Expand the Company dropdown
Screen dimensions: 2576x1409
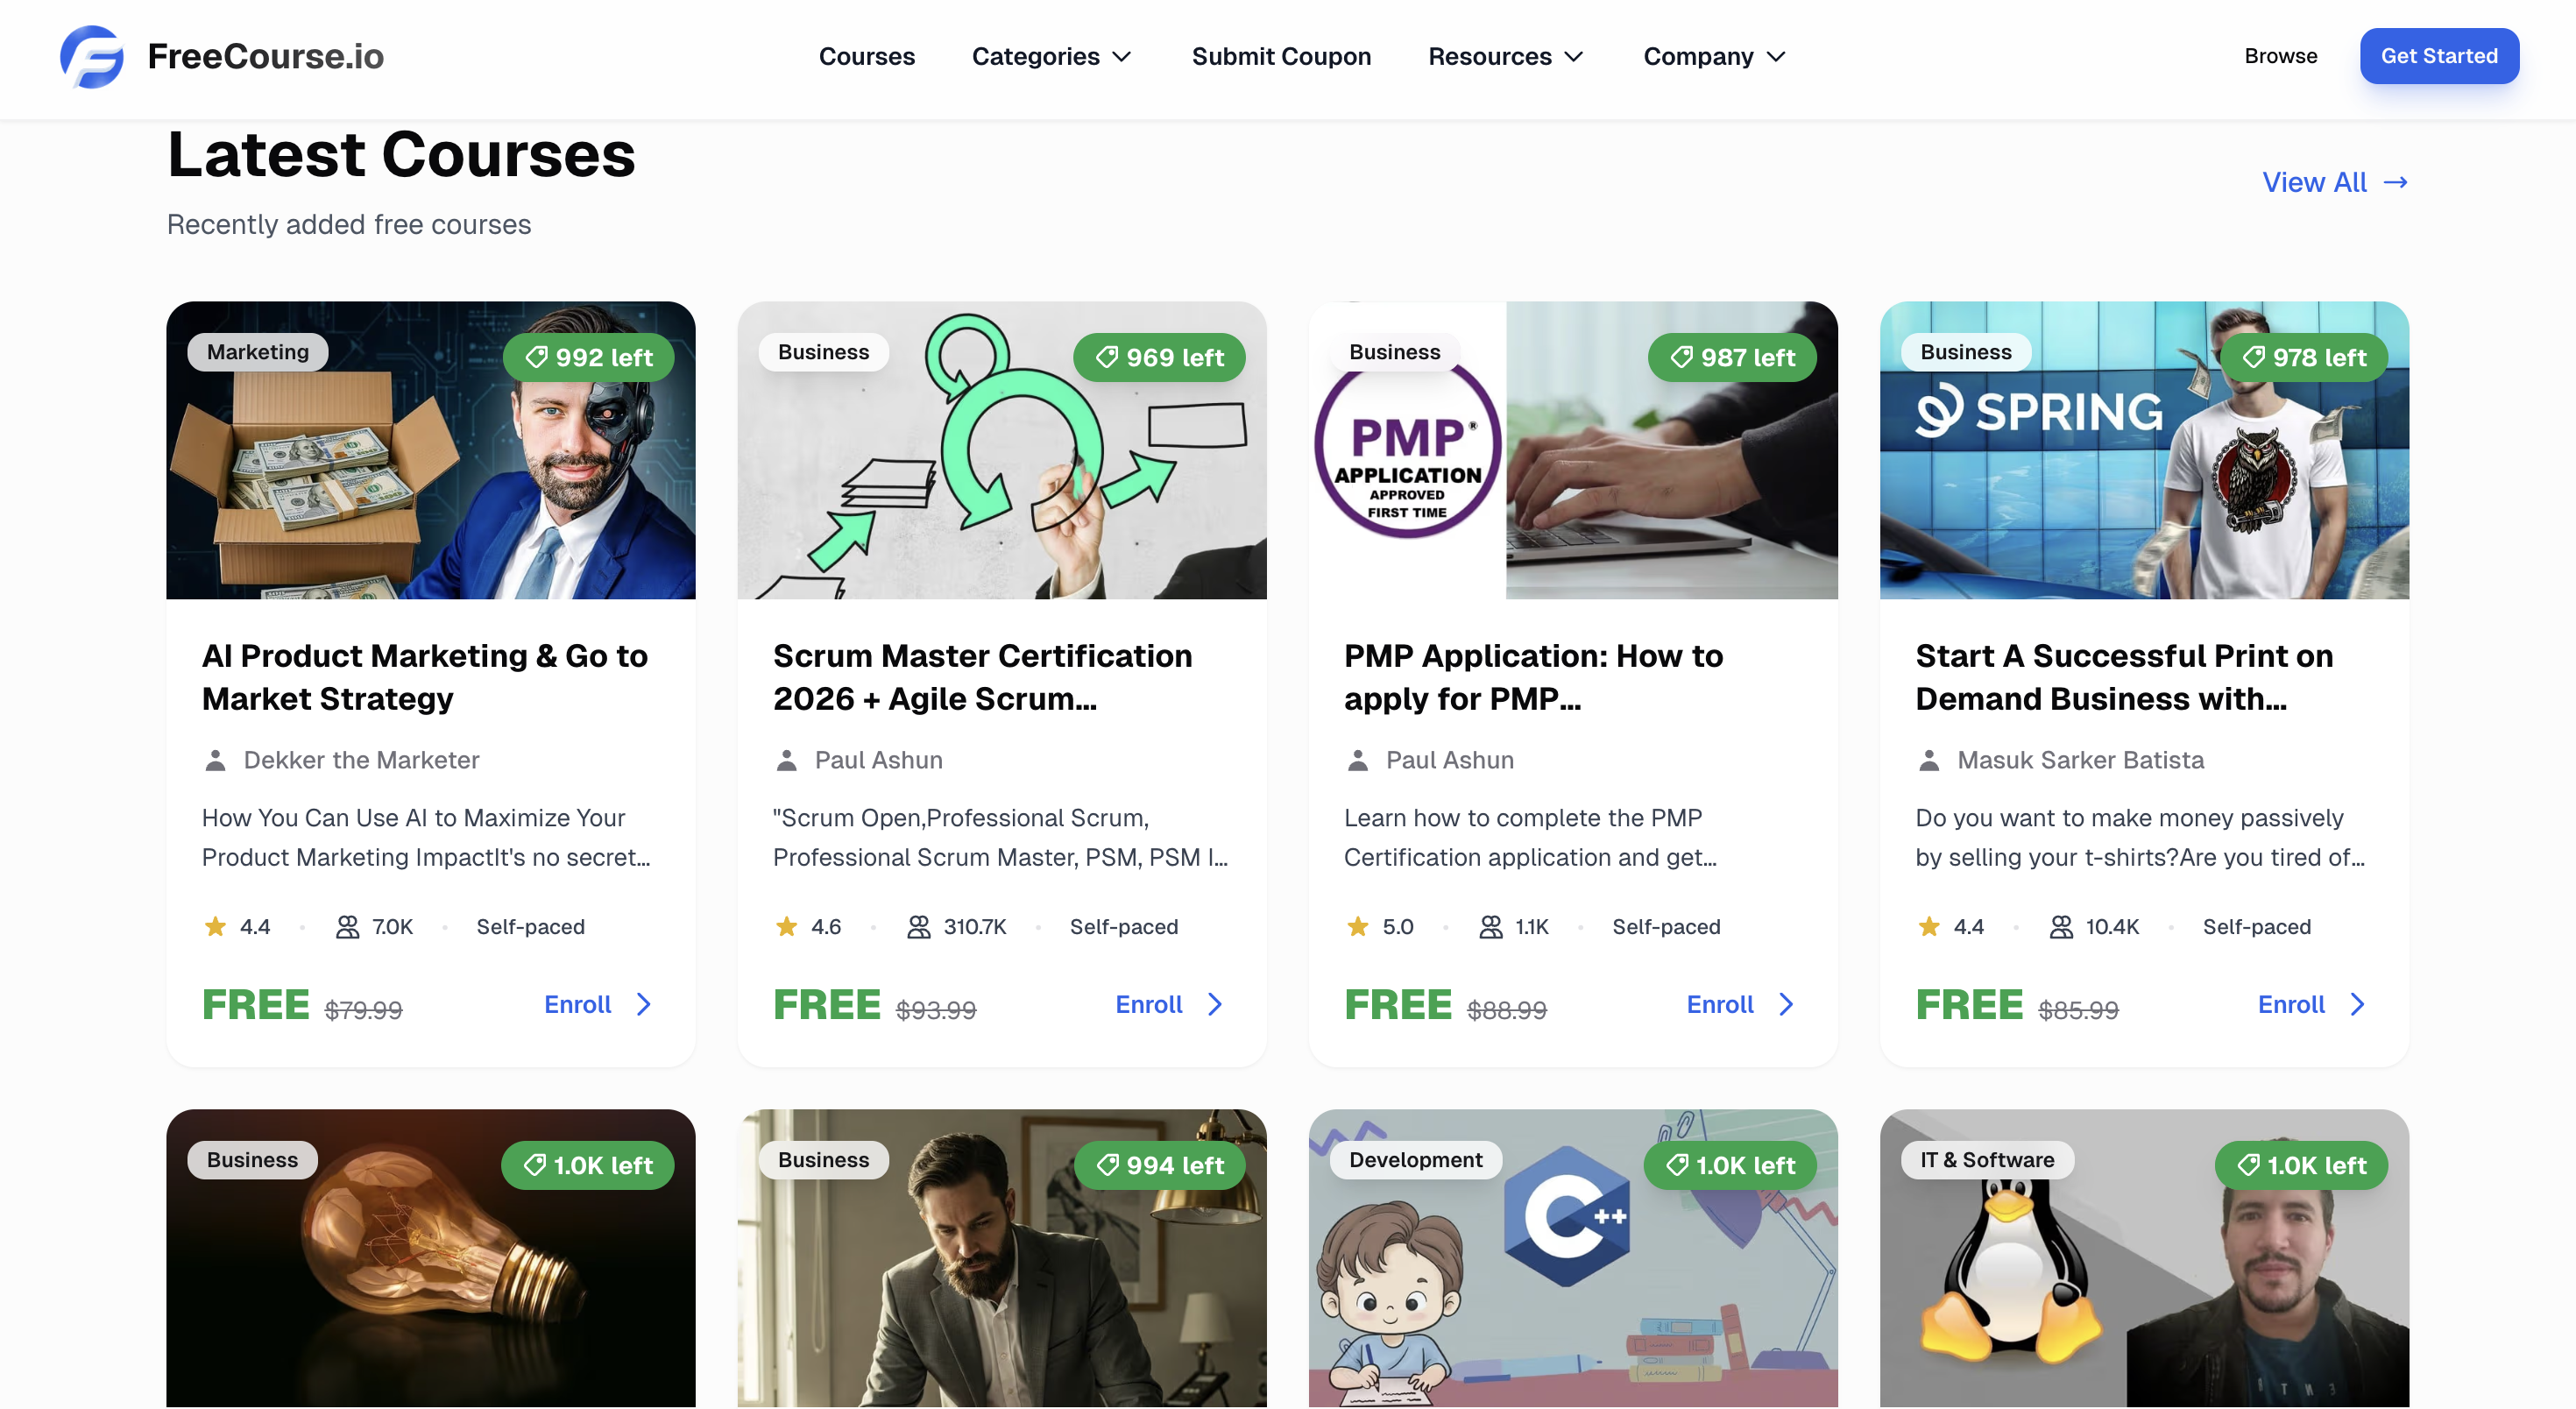tap(1713, 56)
